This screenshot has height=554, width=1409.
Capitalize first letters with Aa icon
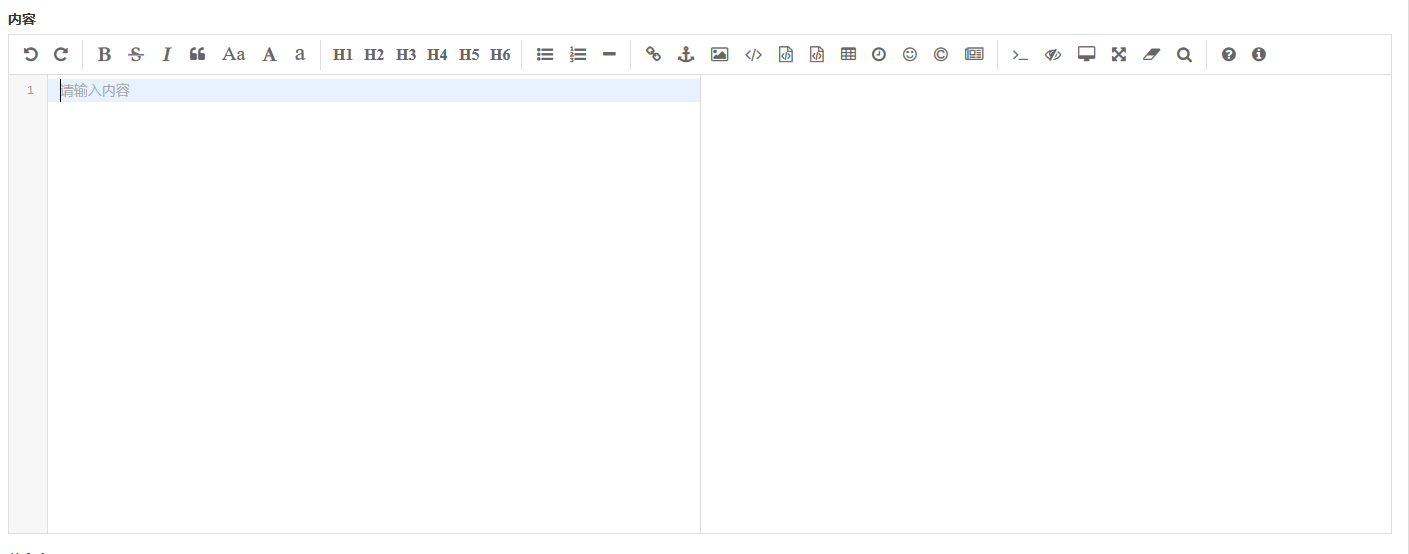233,55
